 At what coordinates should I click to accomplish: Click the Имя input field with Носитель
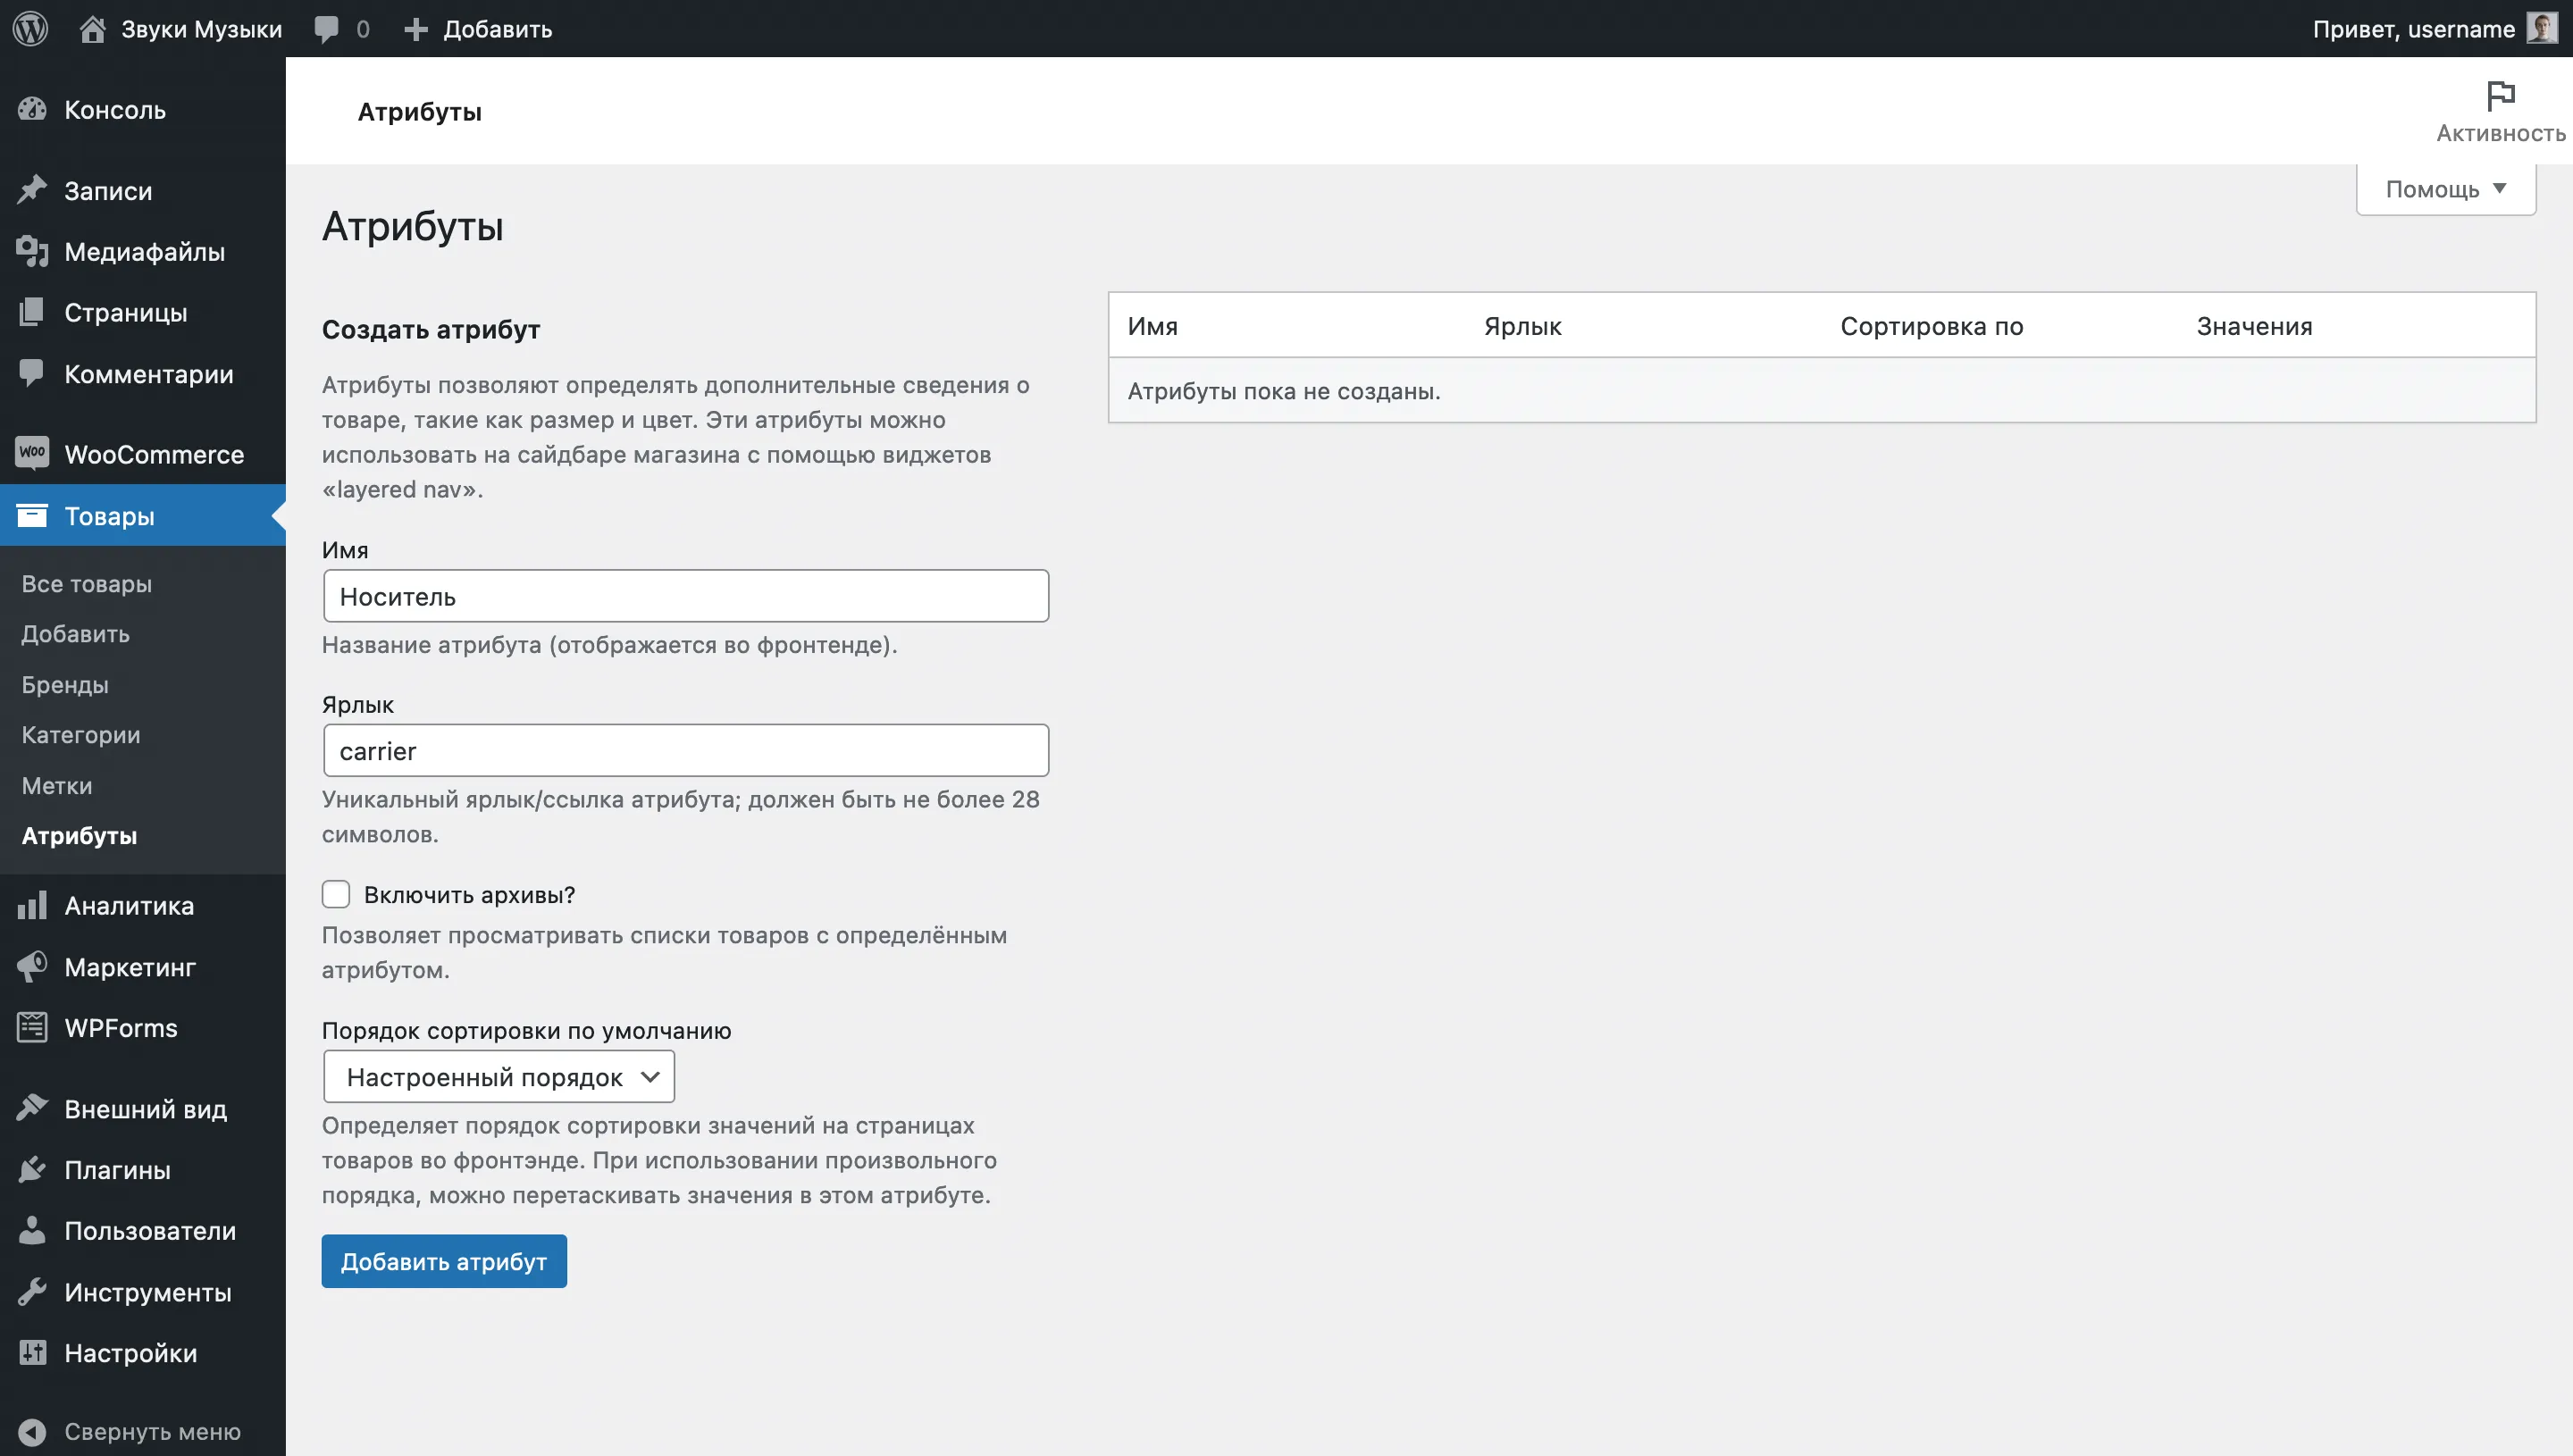coord(686,596)
